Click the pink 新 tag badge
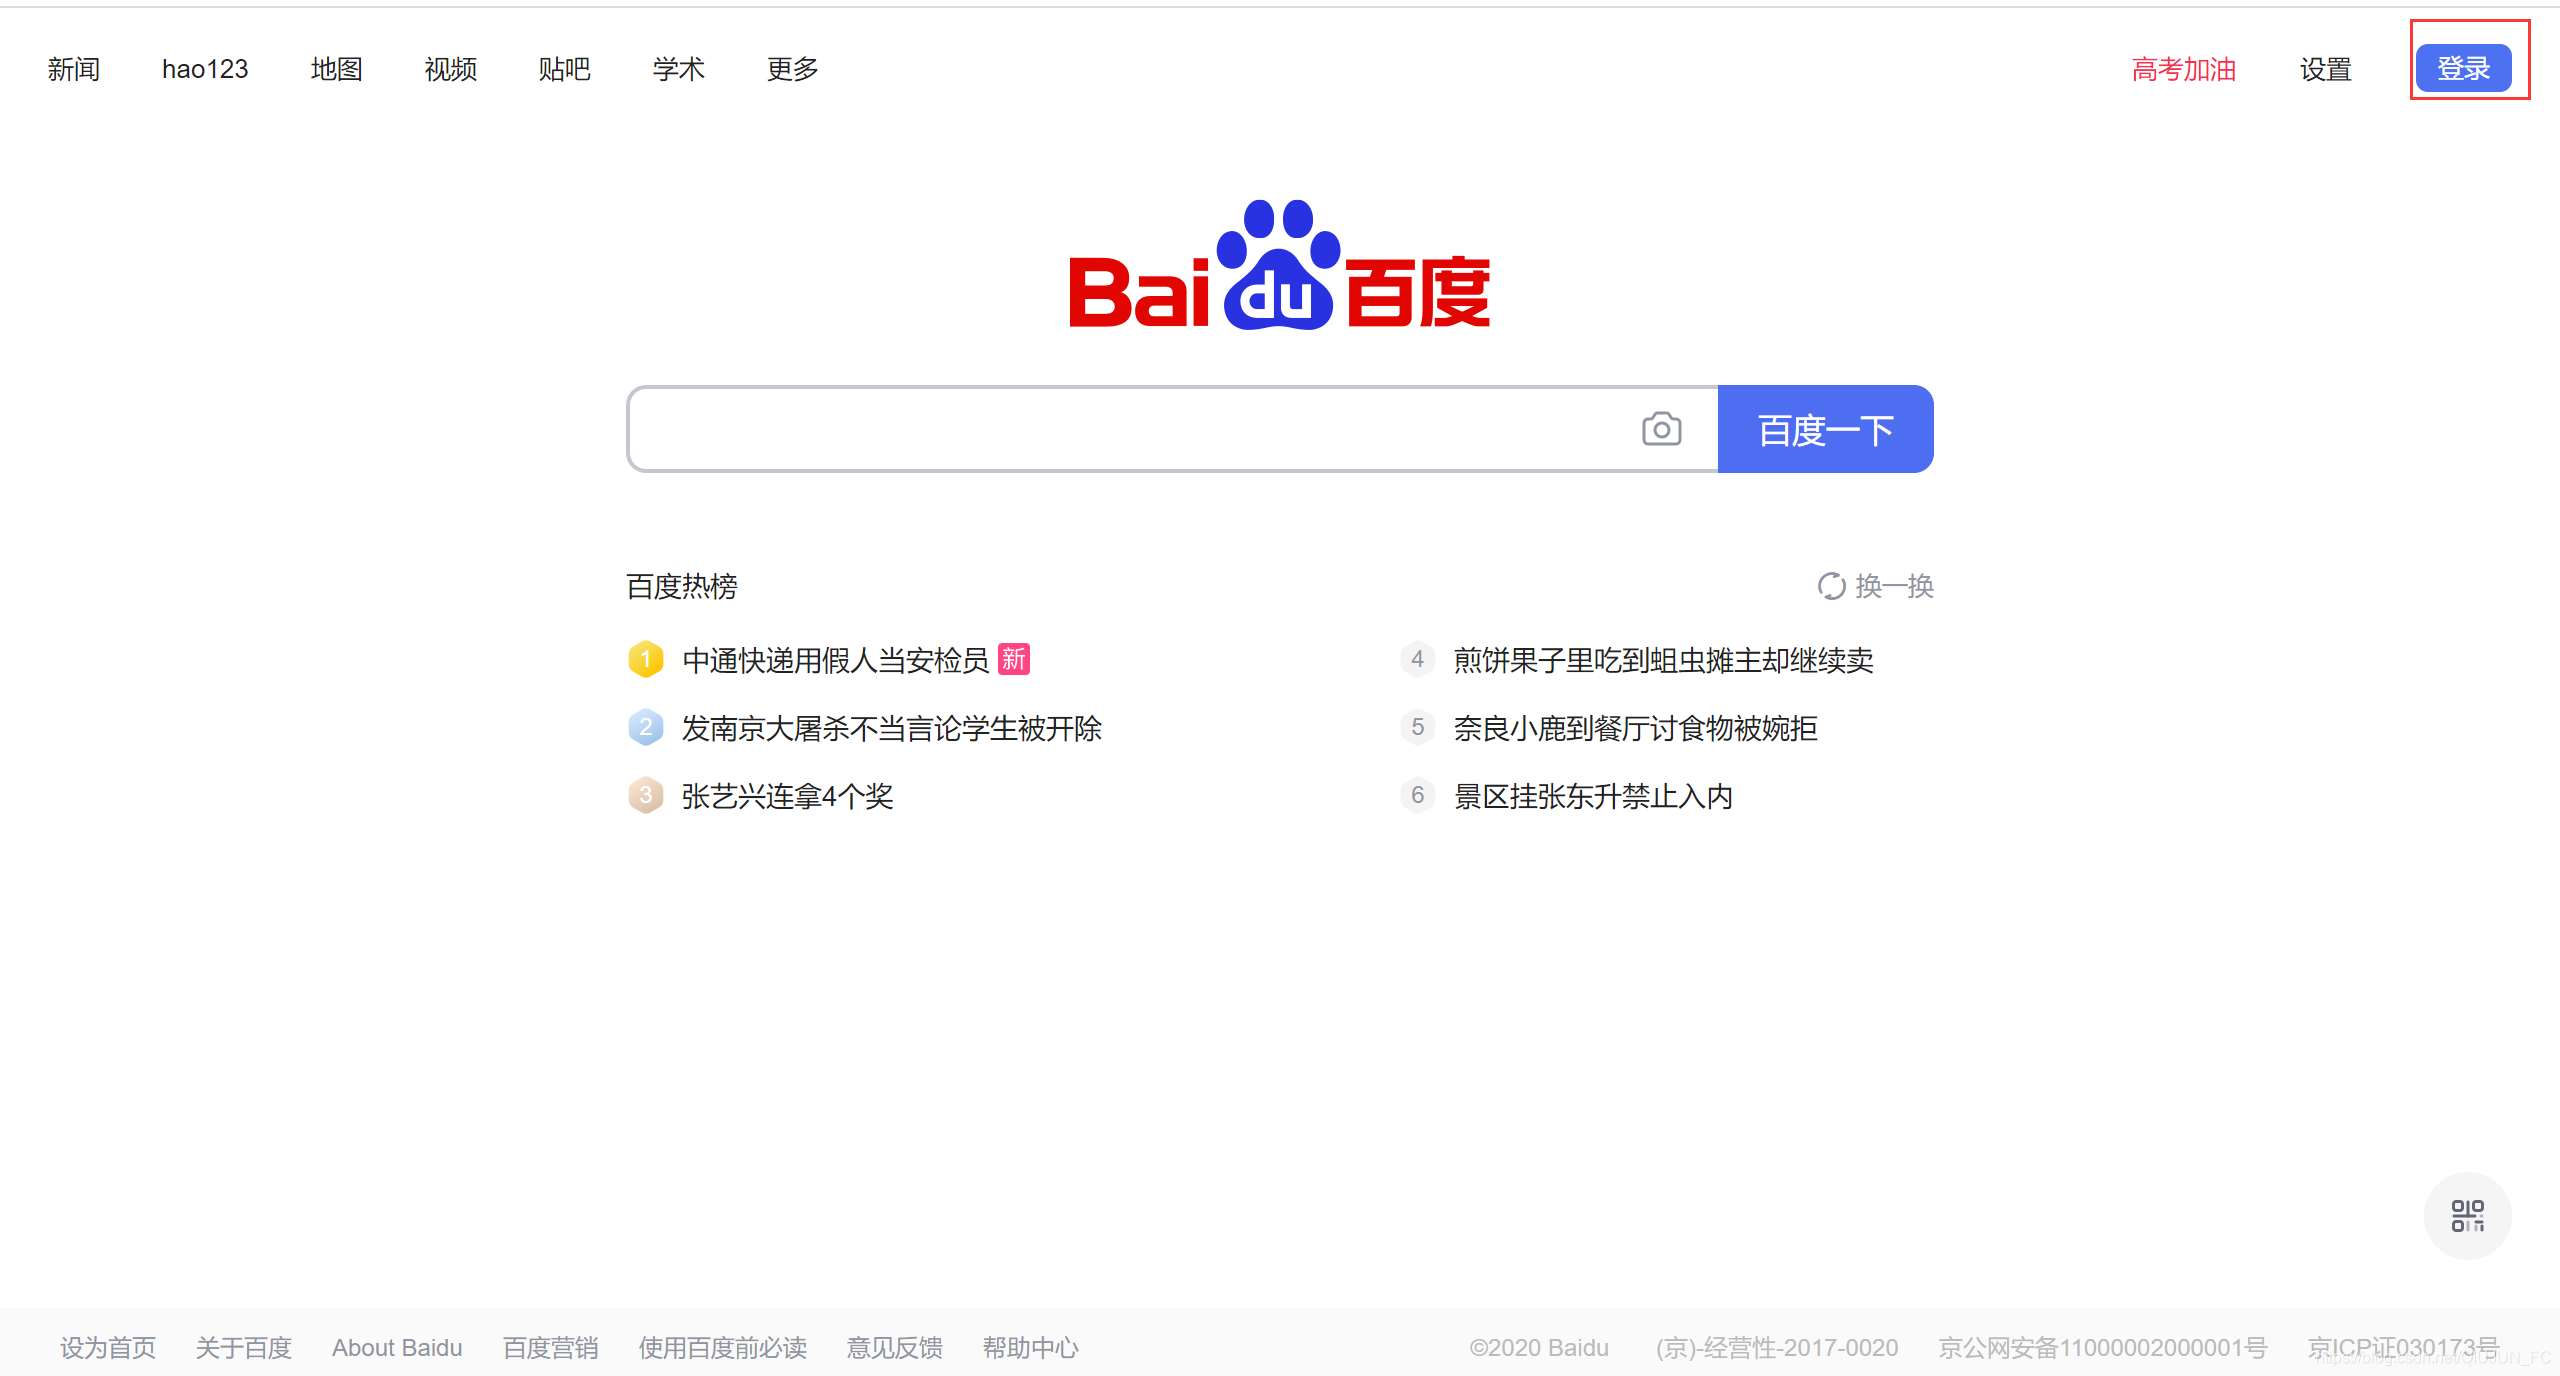The image size is (2560, 1376). tap(1014, 659)
